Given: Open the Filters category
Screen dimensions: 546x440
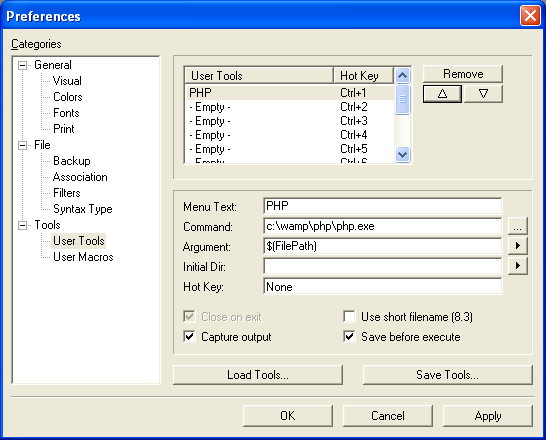Looking at the screenshot, I should click(67, 193).
